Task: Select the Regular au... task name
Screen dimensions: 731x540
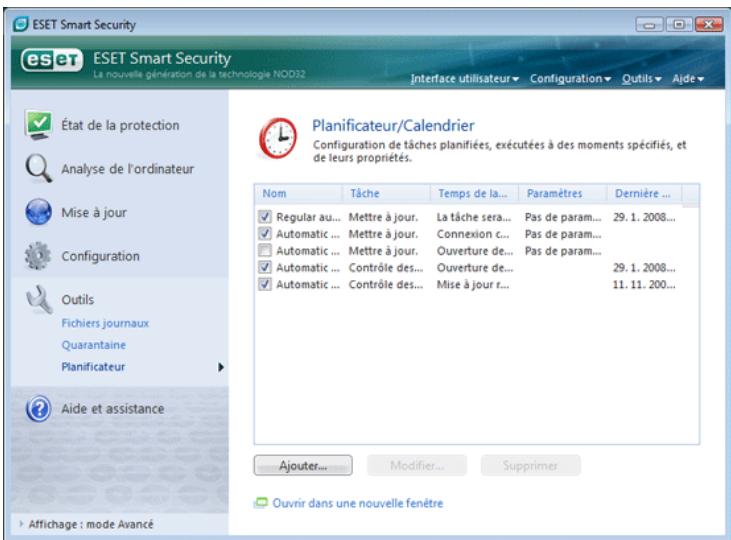Action: [x=308, y=217]
